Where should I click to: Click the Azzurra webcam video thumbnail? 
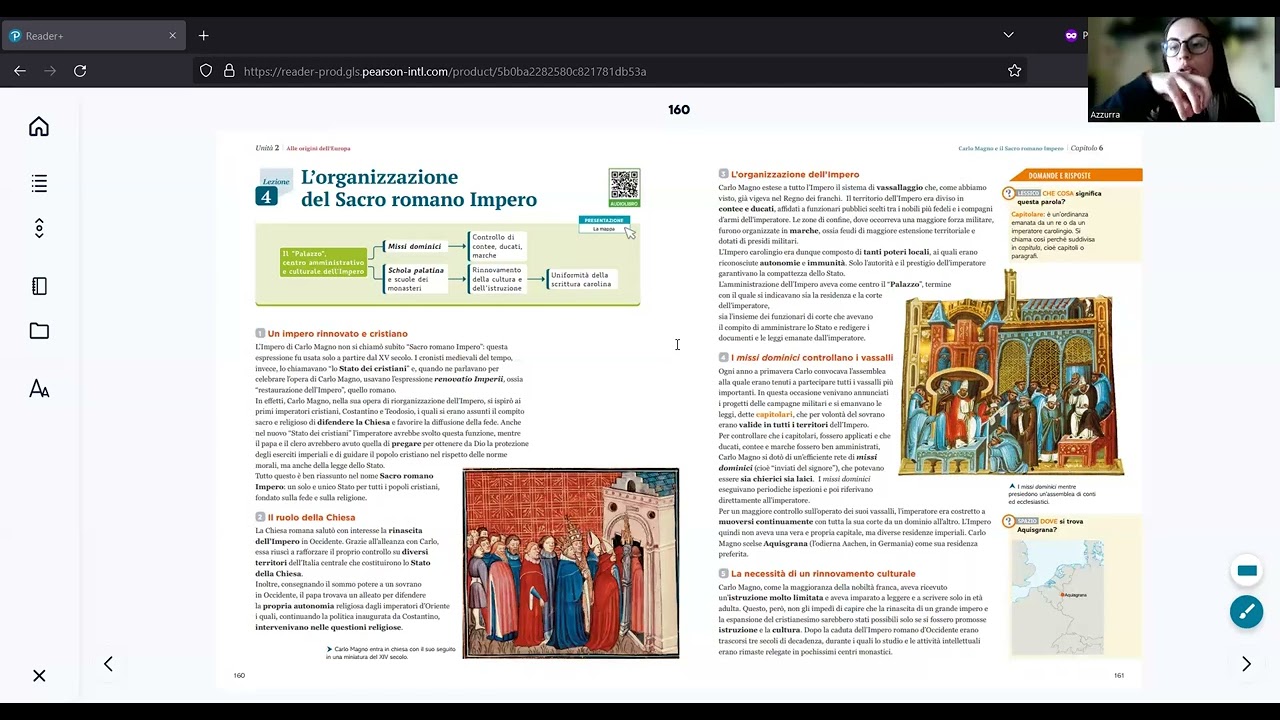click(x=1181, y=70)
